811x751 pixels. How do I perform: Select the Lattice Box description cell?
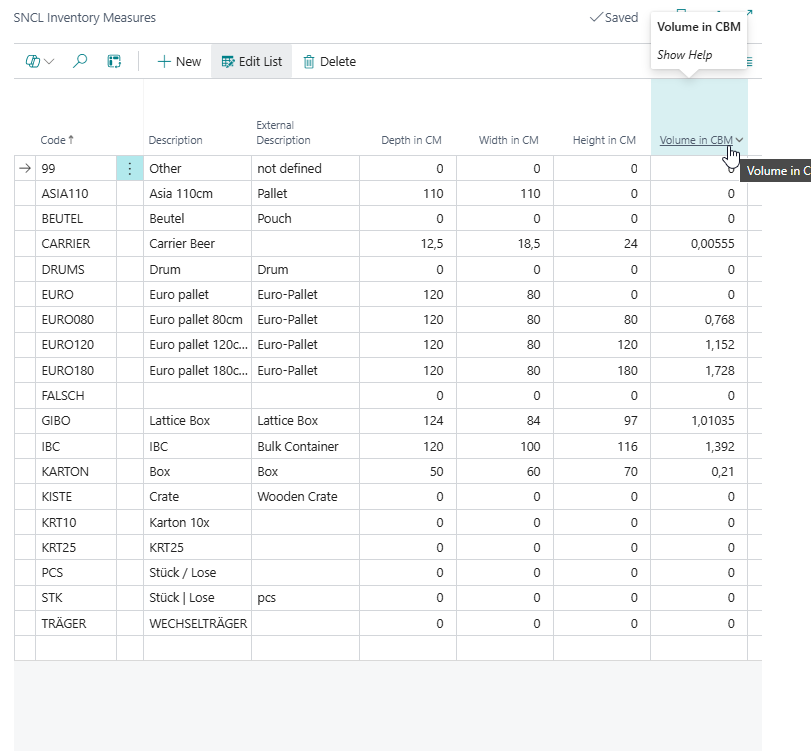[x=179, y=421]
